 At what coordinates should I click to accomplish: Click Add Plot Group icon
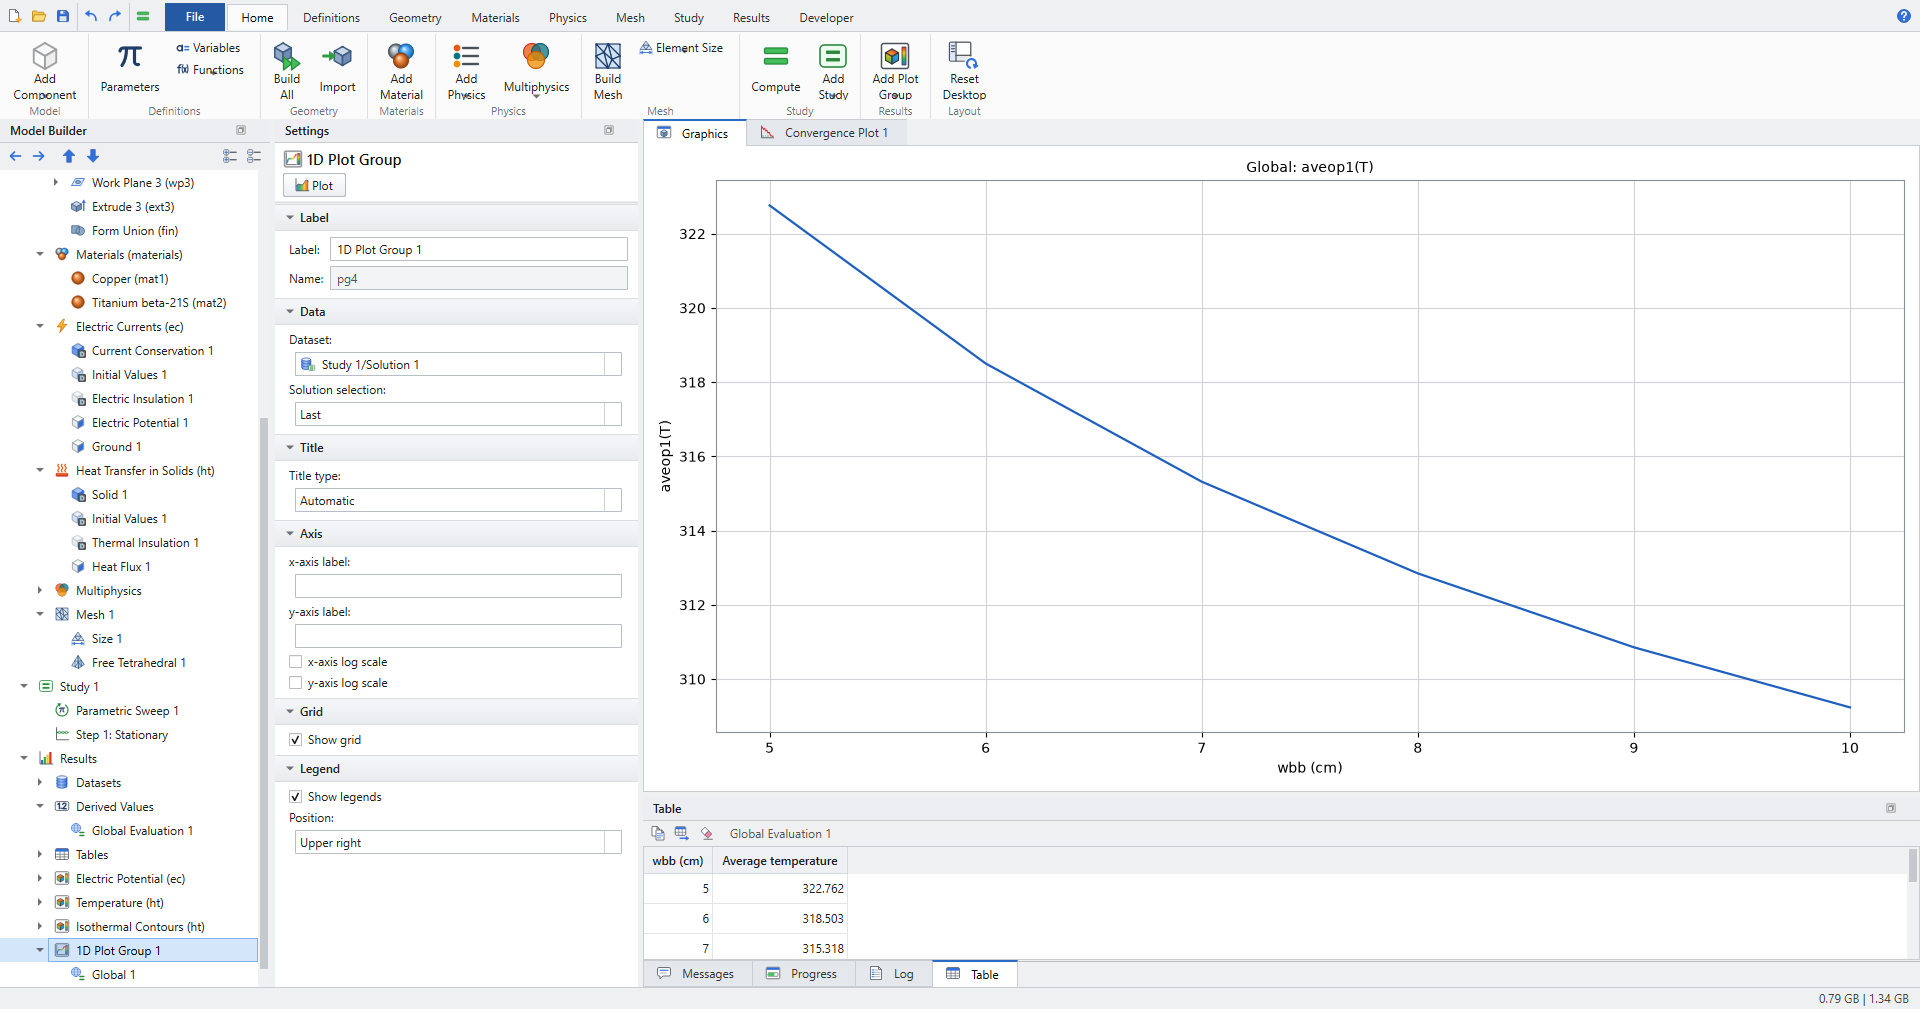tap(895, 56)
